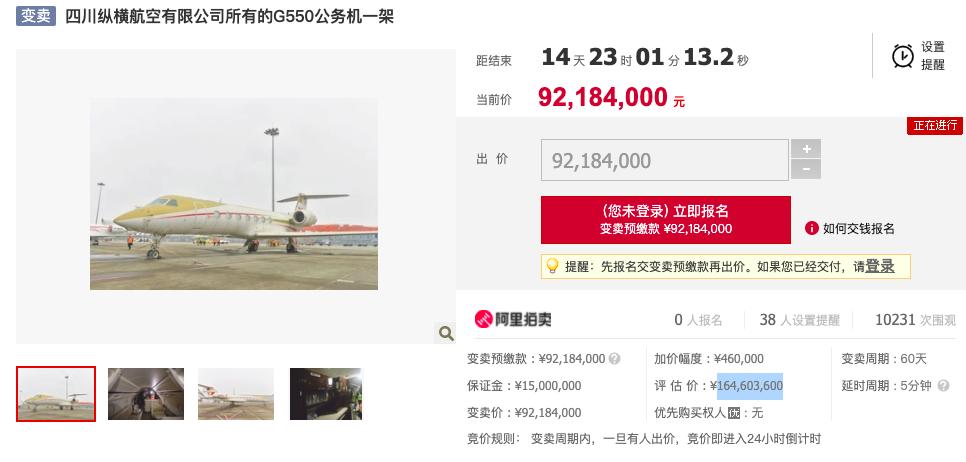The image size is (966, 462).
Task: Decrease bid with the minus stepper
Action: click(x=806, y=169)
